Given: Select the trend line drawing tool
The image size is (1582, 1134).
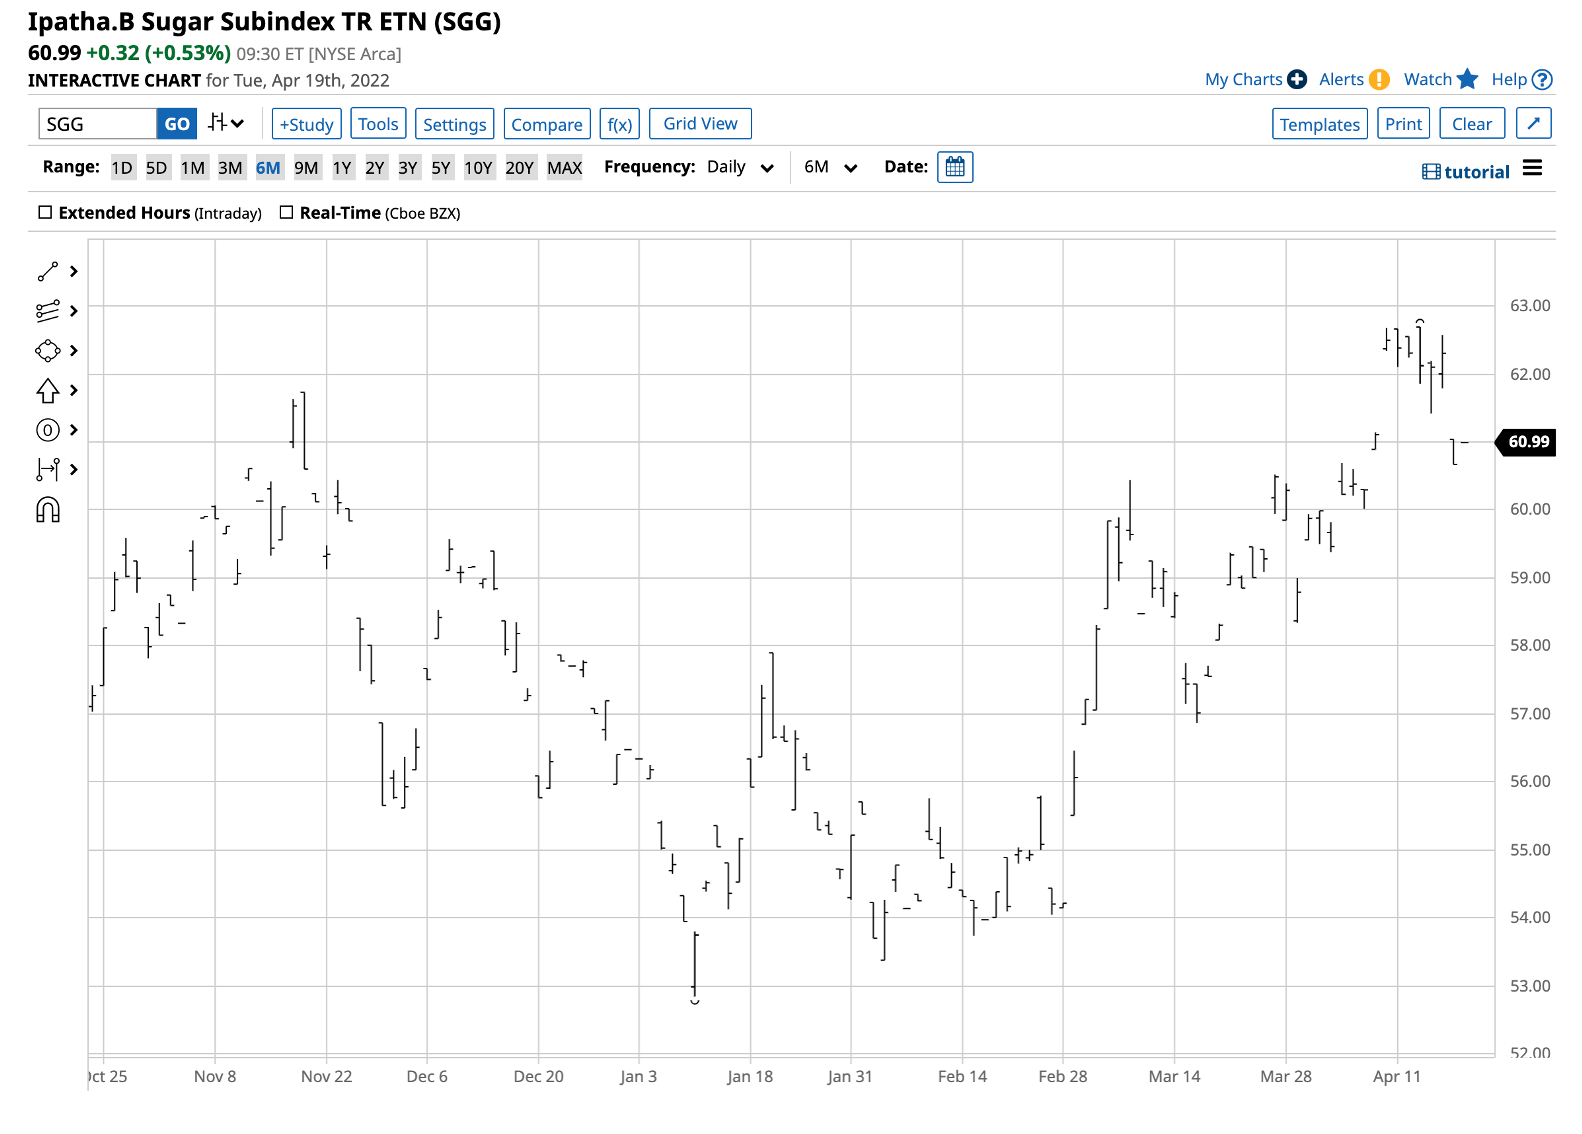Looking at the screenshot, I should tap(47, 272).
